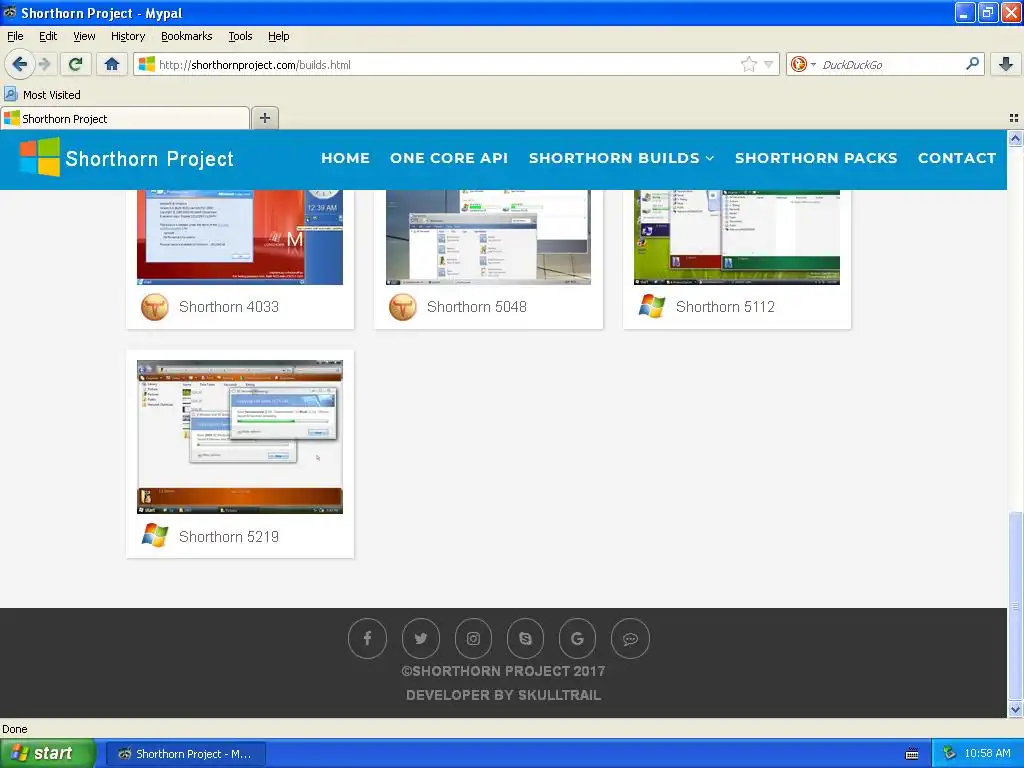Click the DEVELOPER BY SKULLTRAIL footer text
This screenshot has height=768, width=1024.
pos(504,695)
